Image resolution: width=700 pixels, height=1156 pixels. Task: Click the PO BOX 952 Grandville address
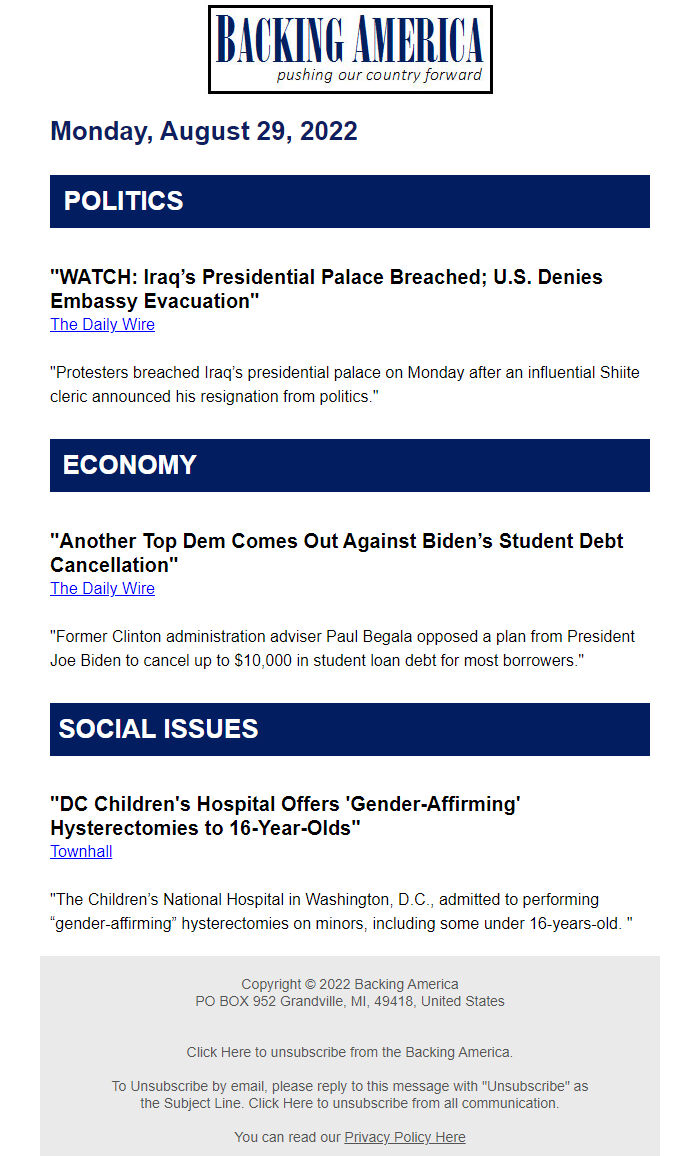click(350, 1001)
